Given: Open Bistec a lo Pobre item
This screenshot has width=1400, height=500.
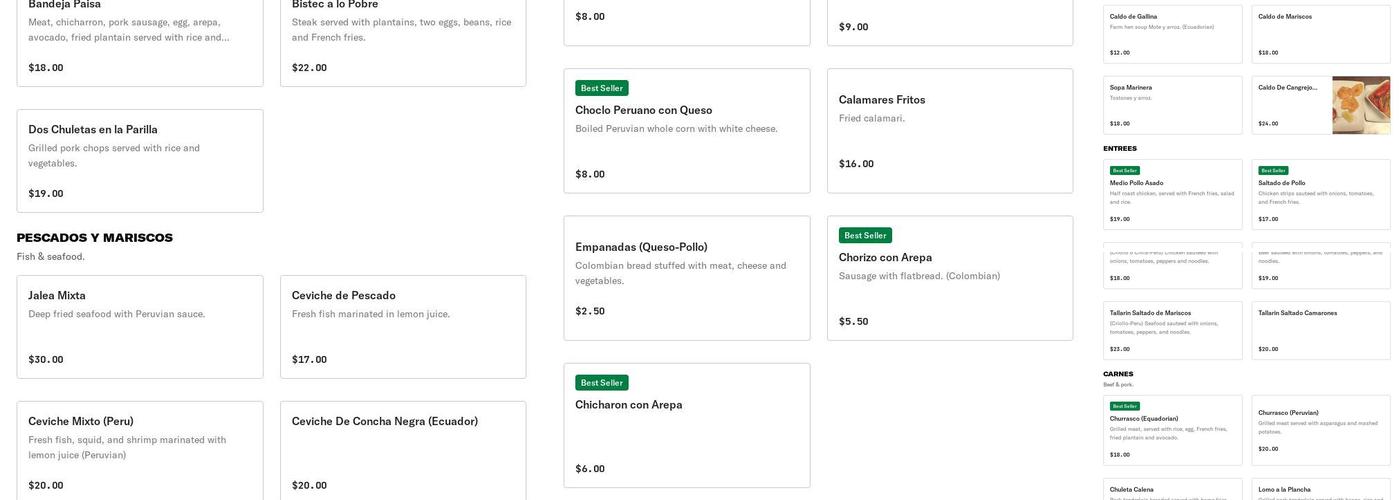Looking at the screenshot, I should (403, 40).
